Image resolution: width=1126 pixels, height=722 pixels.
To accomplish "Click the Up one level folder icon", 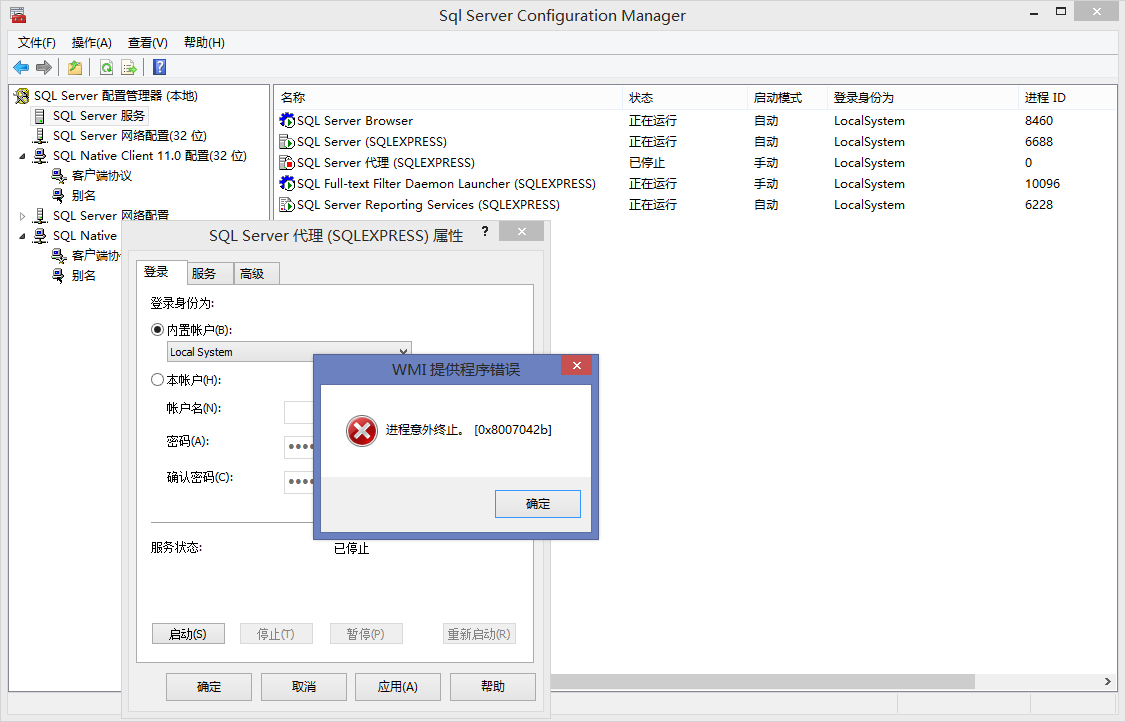I will [75, 68].
